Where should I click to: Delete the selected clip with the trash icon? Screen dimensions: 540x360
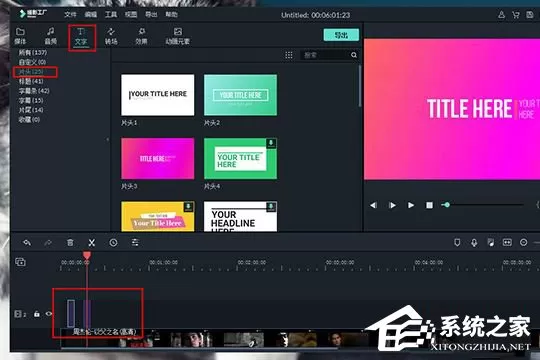70,243
